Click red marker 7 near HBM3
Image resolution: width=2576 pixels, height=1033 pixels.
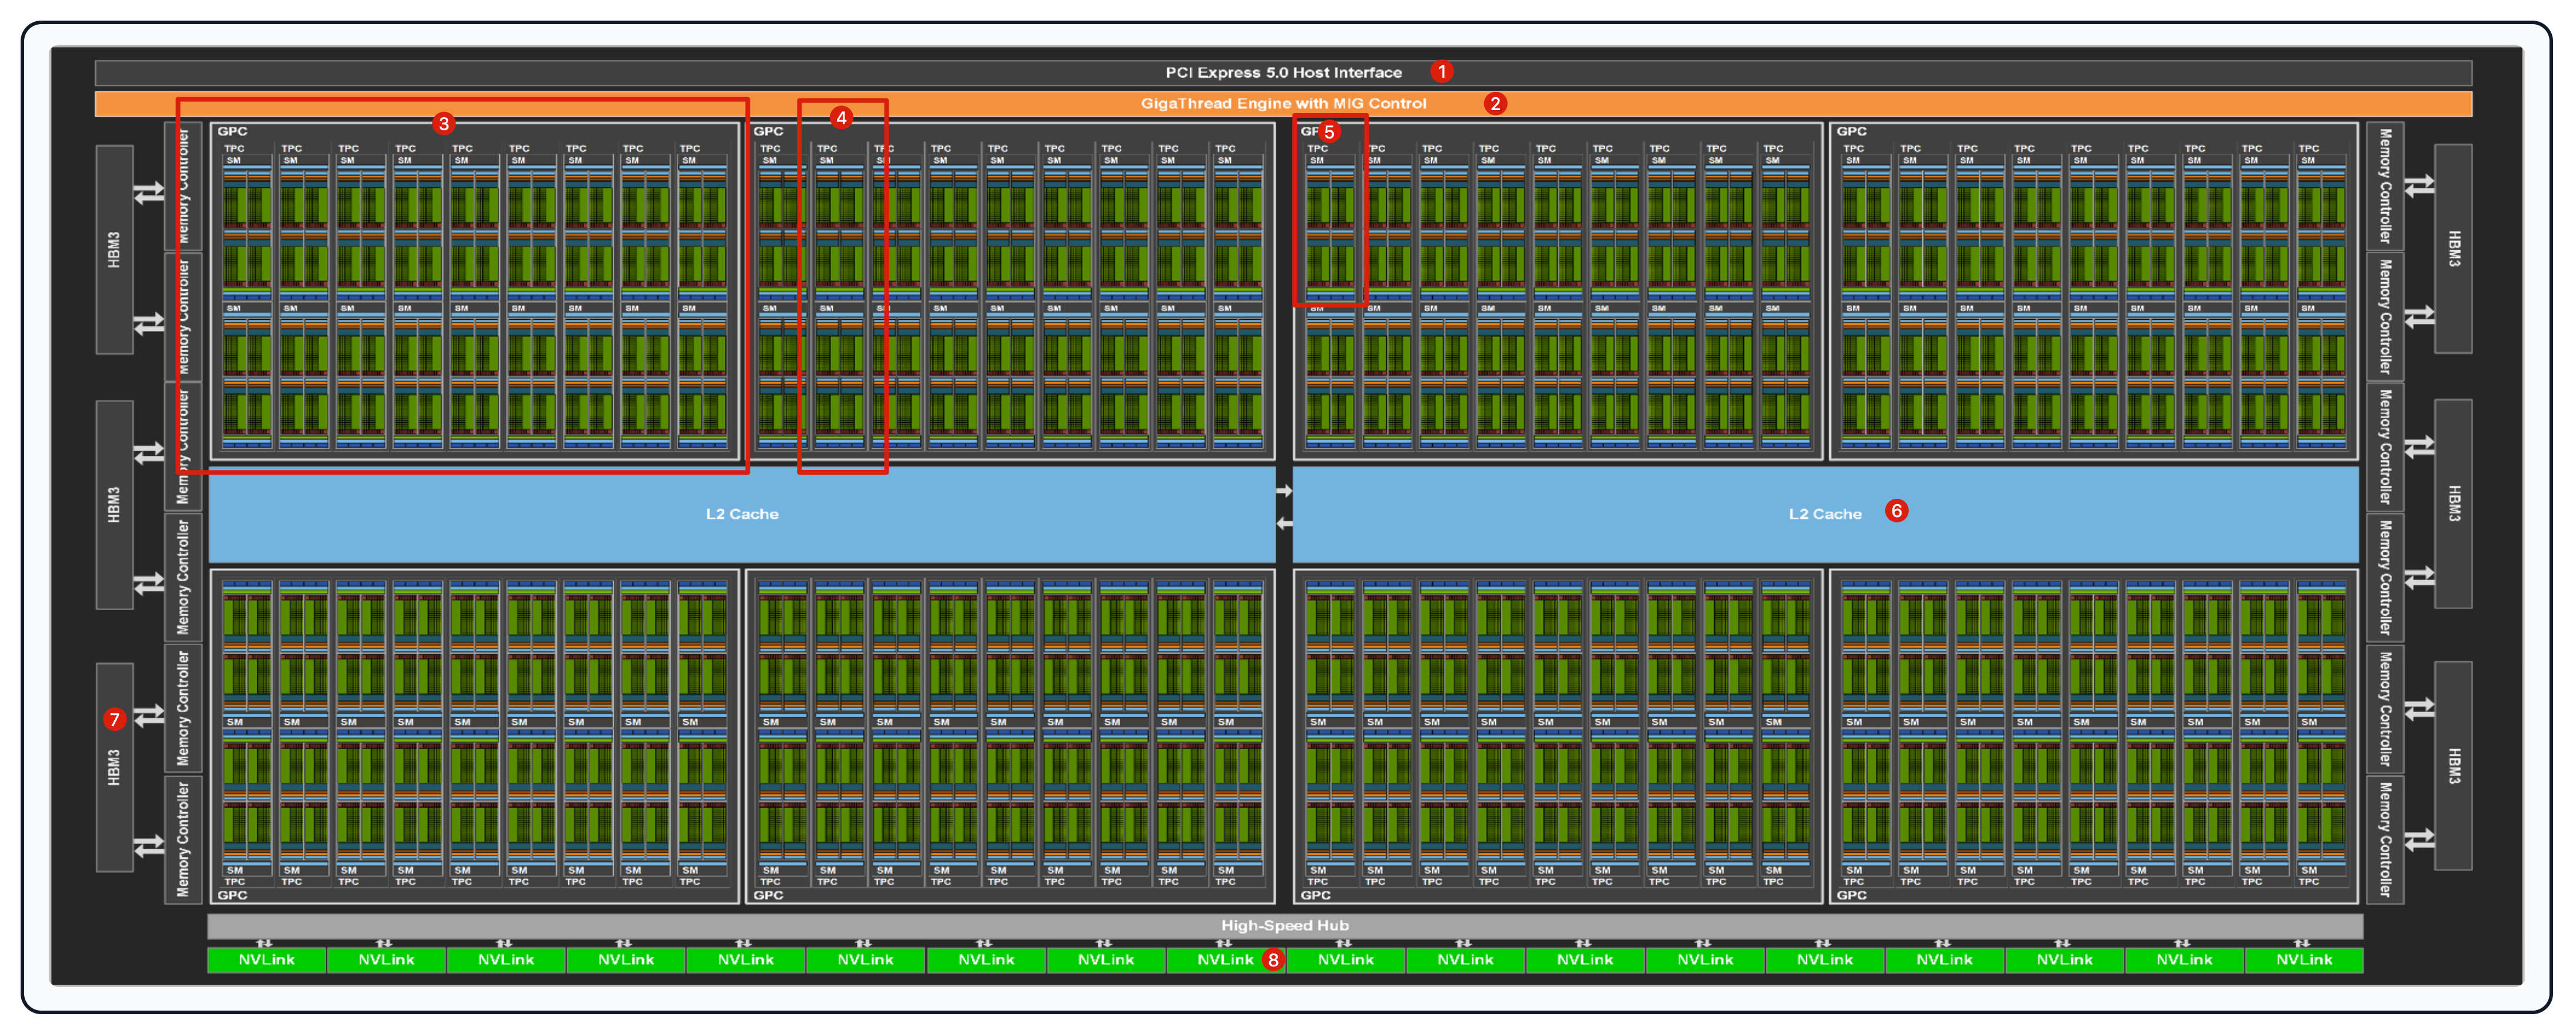tap(114, 719)
